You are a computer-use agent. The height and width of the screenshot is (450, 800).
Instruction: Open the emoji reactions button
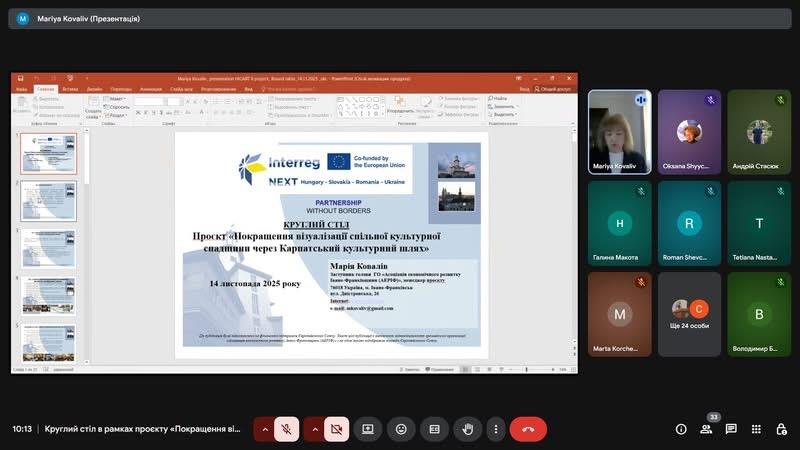point(402,429)
